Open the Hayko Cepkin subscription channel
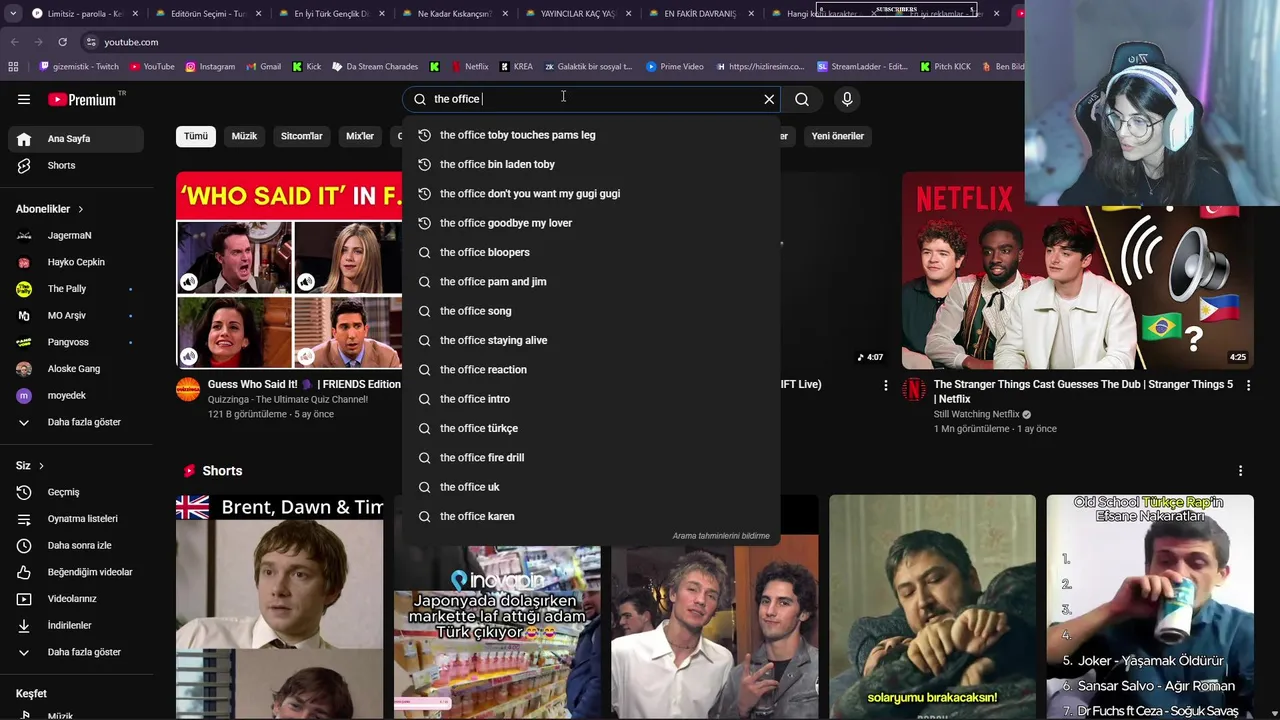 [x=76, y=262]
